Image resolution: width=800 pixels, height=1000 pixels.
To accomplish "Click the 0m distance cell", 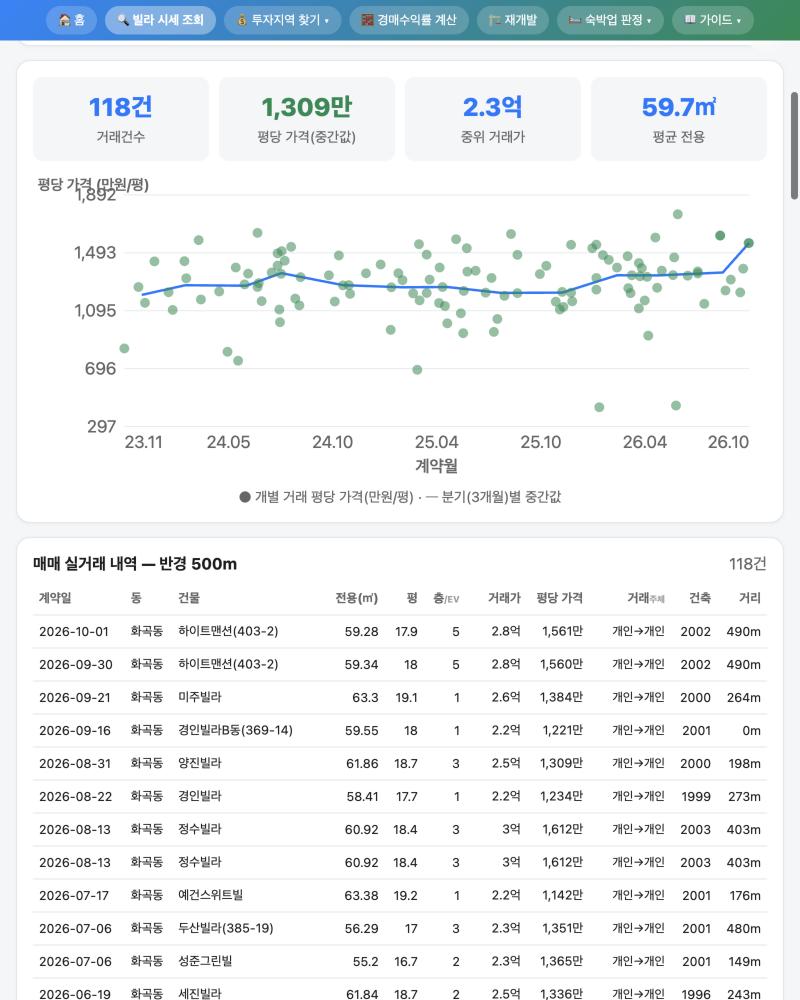I will 752,730.
